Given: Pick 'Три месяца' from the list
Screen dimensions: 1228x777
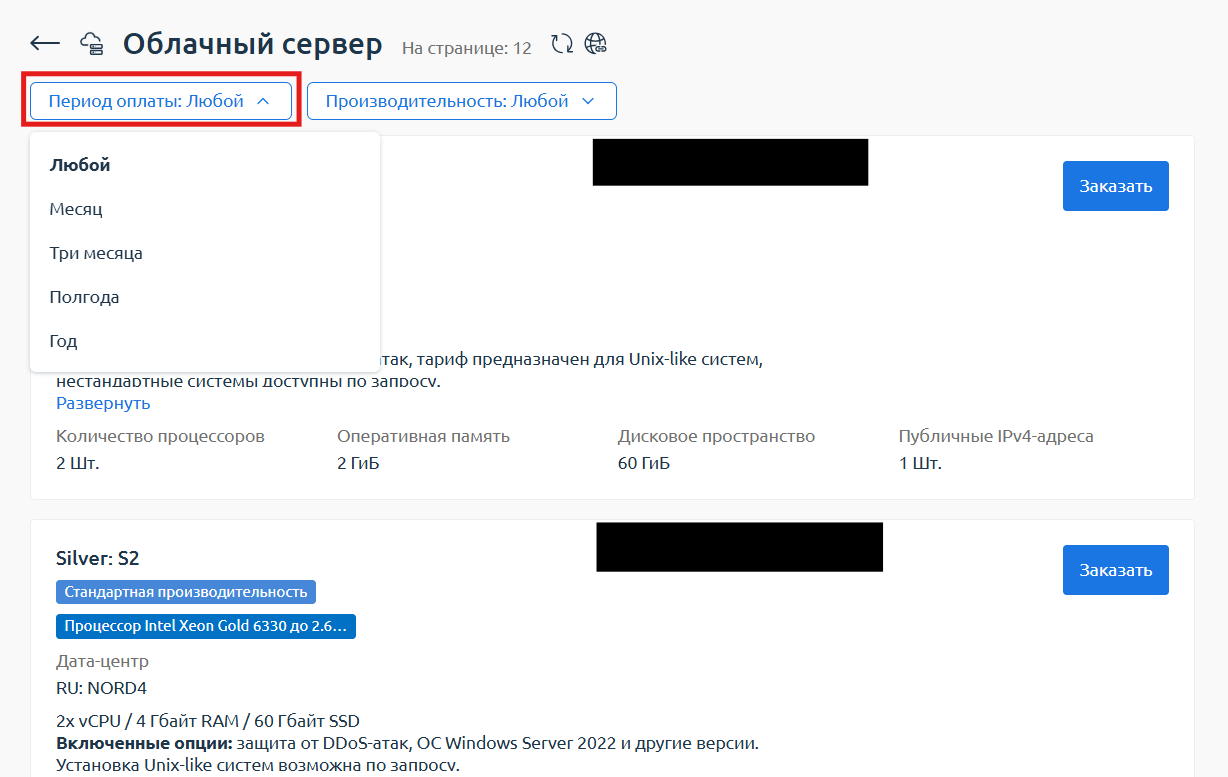Looking at the screenshot, I should (96, 253).
